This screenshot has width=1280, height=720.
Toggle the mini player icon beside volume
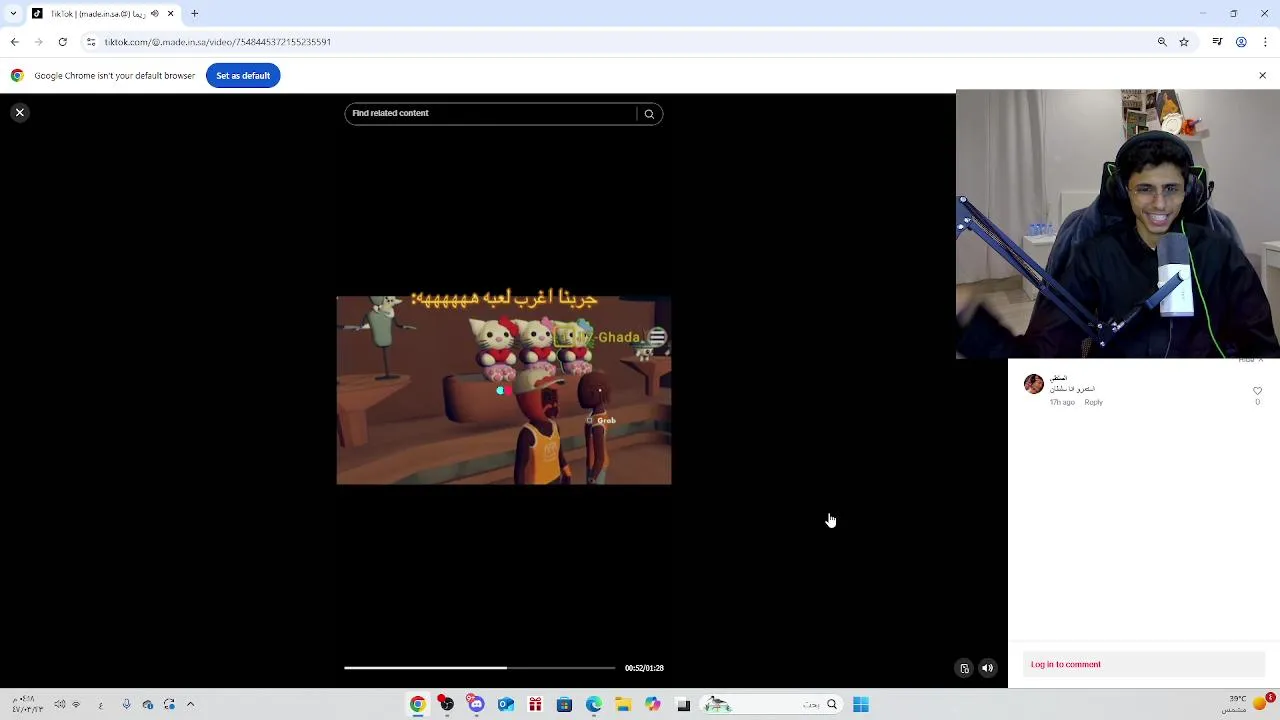coord(964,669)
